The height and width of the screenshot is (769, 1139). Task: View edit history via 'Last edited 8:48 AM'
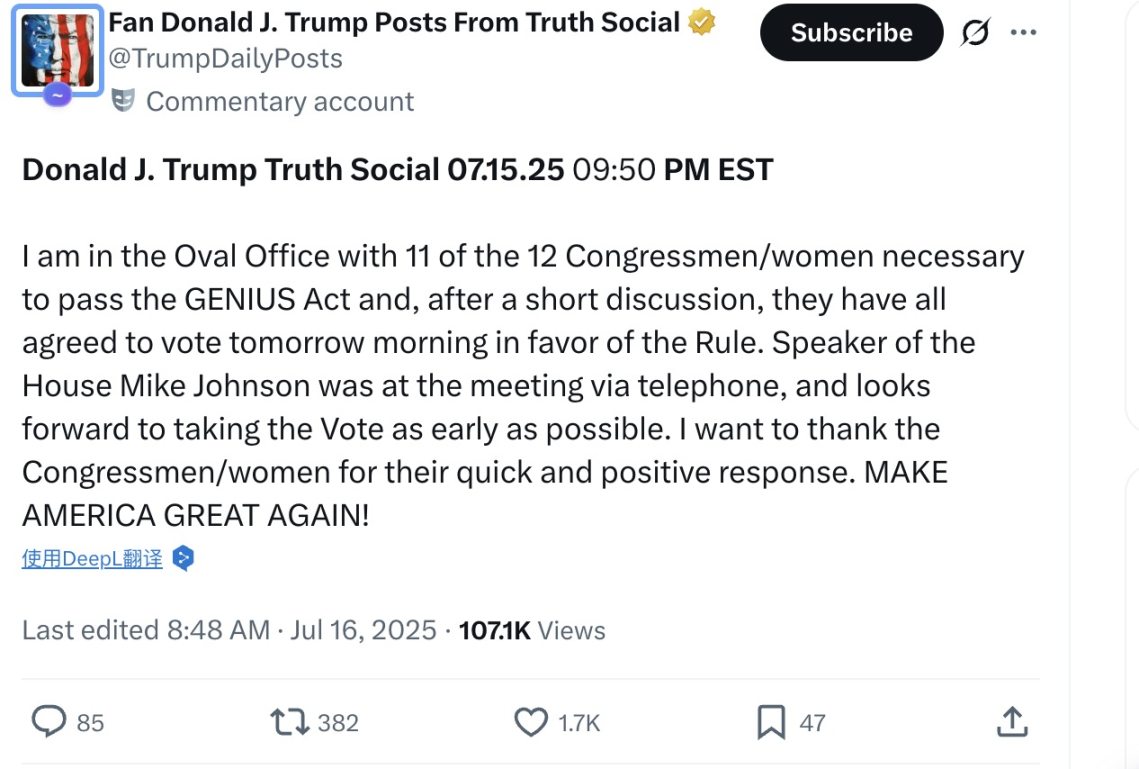[146, 630]
